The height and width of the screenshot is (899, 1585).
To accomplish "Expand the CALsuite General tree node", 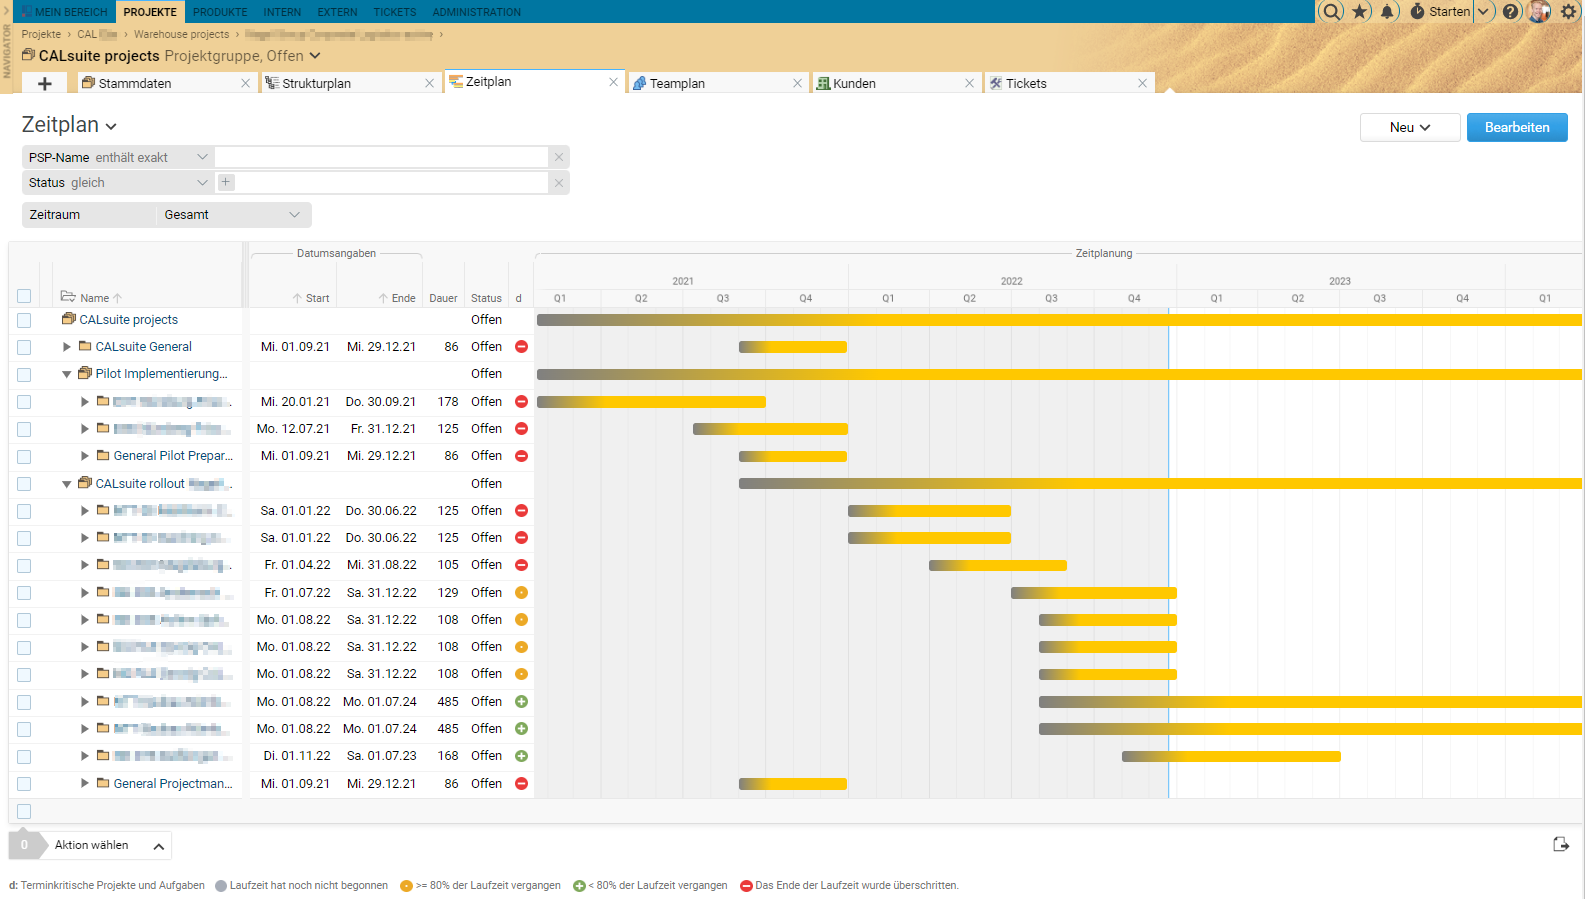I will (x=67, y=347).
